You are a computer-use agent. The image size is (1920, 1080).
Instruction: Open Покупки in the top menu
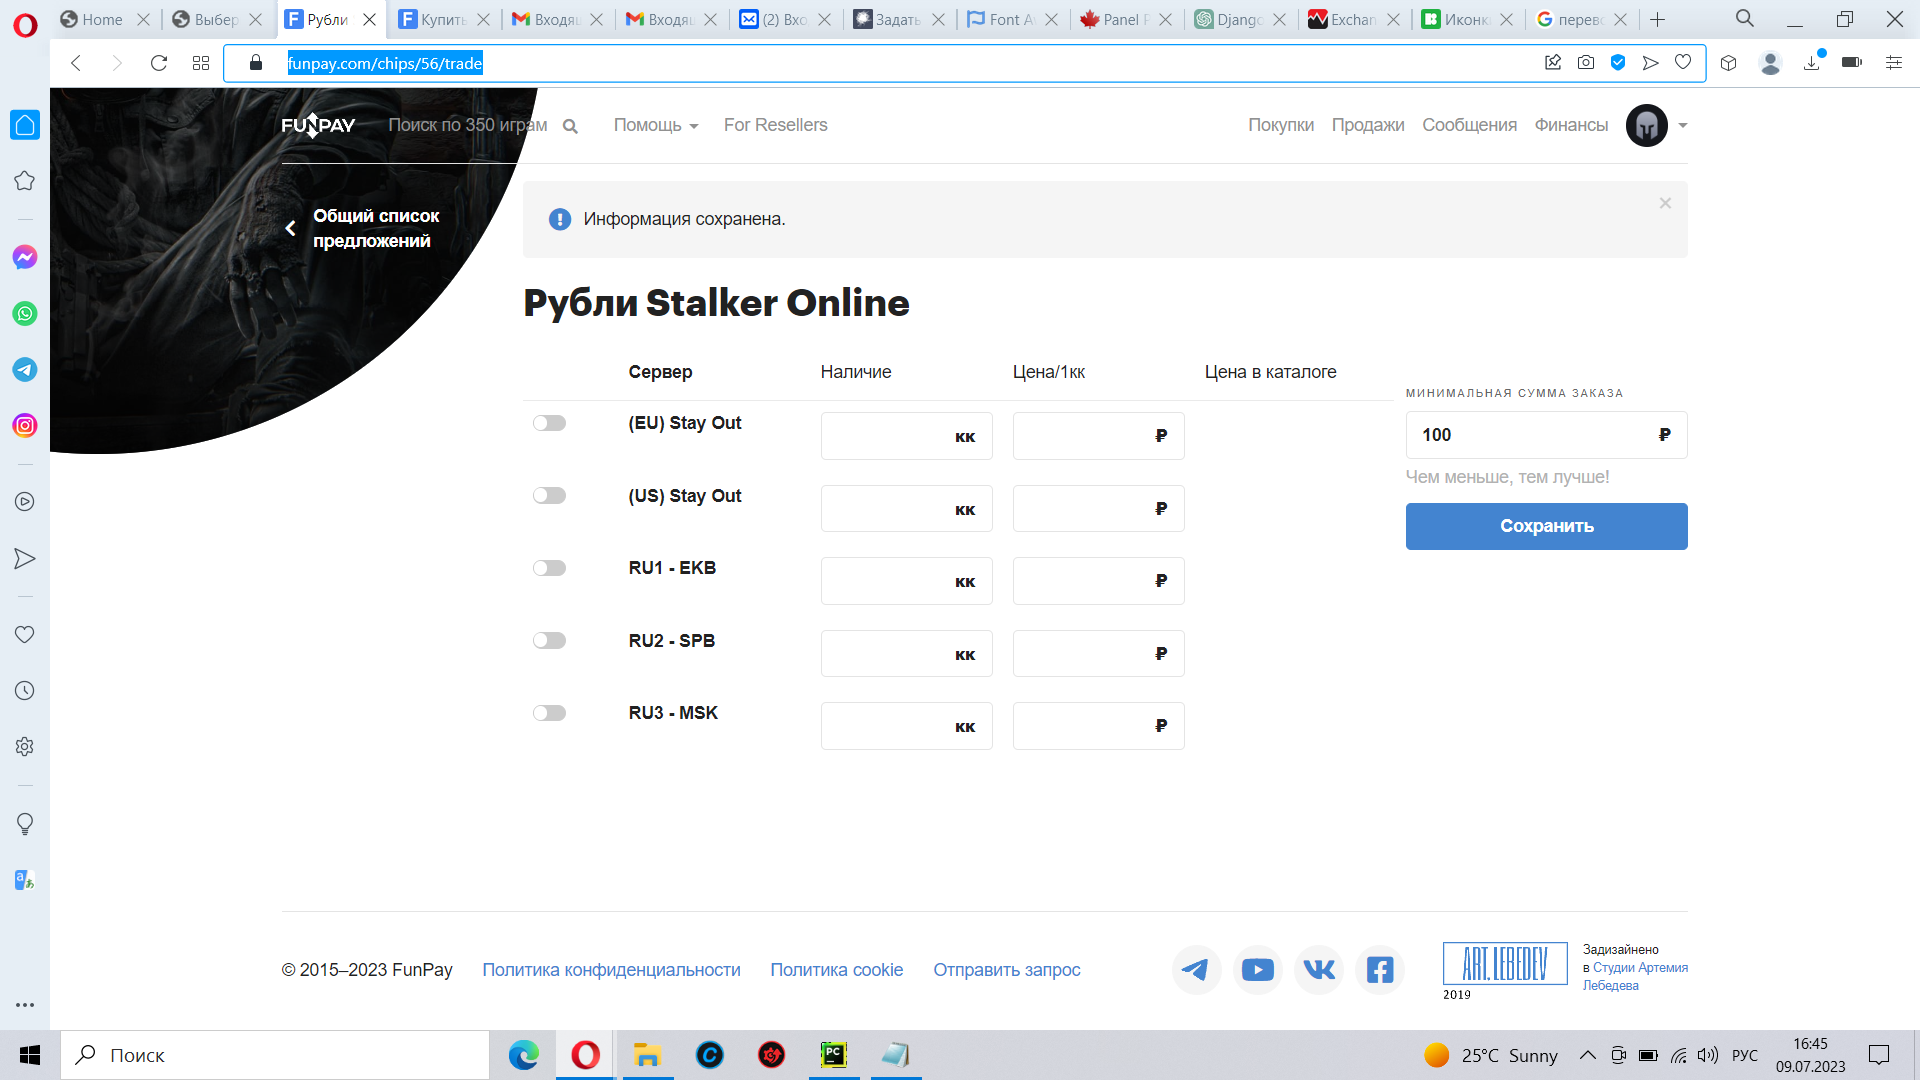pyautogui.click(x=1280, y=125)
